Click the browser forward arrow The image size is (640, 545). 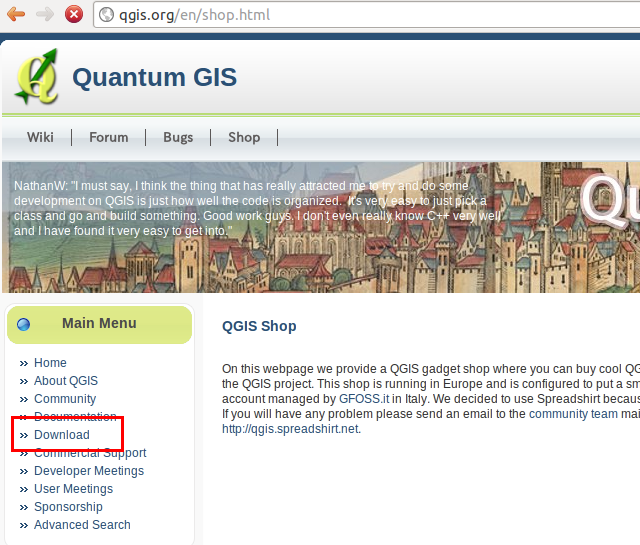[45, 14]
